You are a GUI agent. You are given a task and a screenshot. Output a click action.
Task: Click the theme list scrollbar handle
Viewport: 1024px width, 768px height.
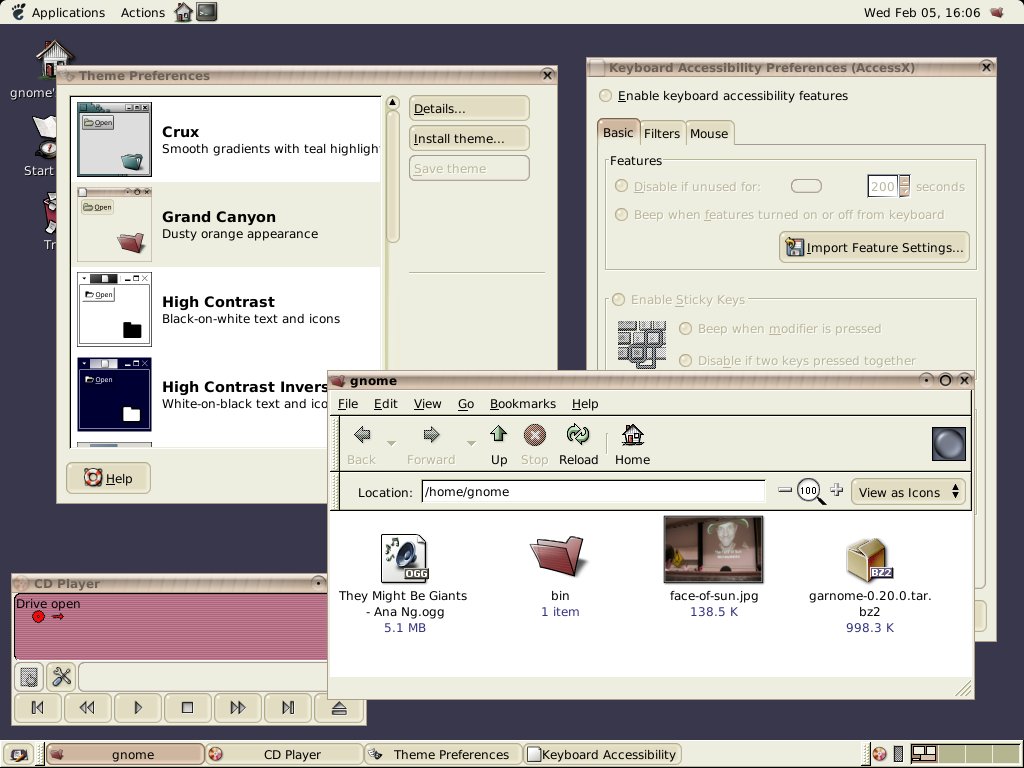(392, 176)
